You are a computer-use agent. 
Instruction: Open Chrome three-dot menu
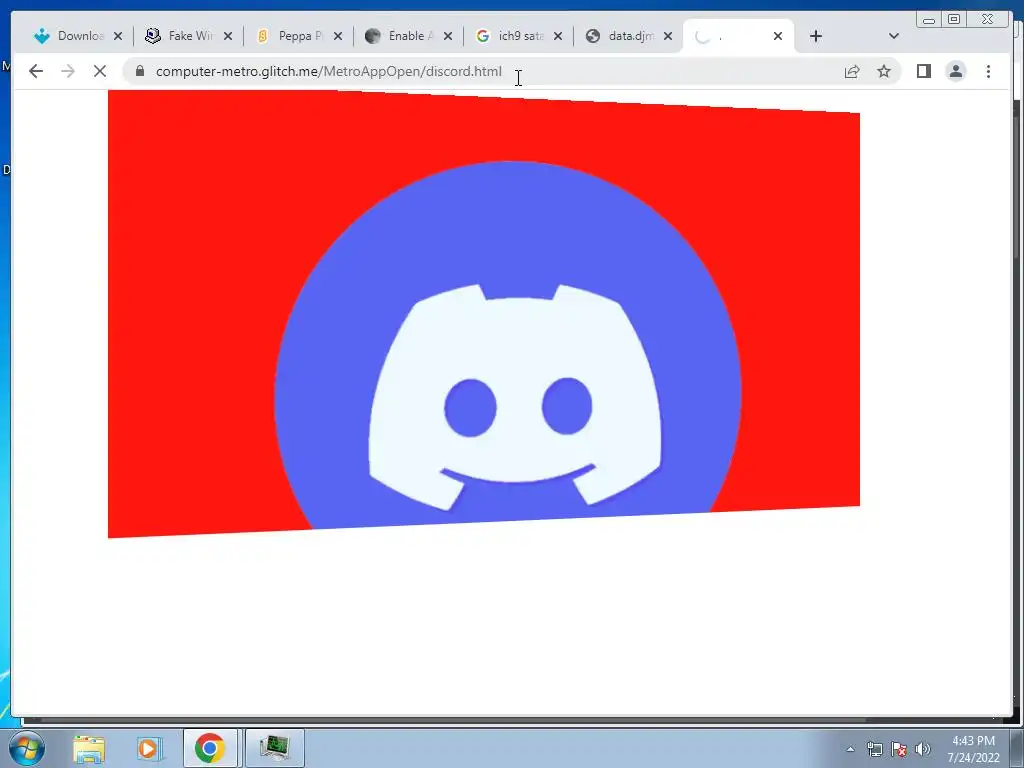coord(988,71)
